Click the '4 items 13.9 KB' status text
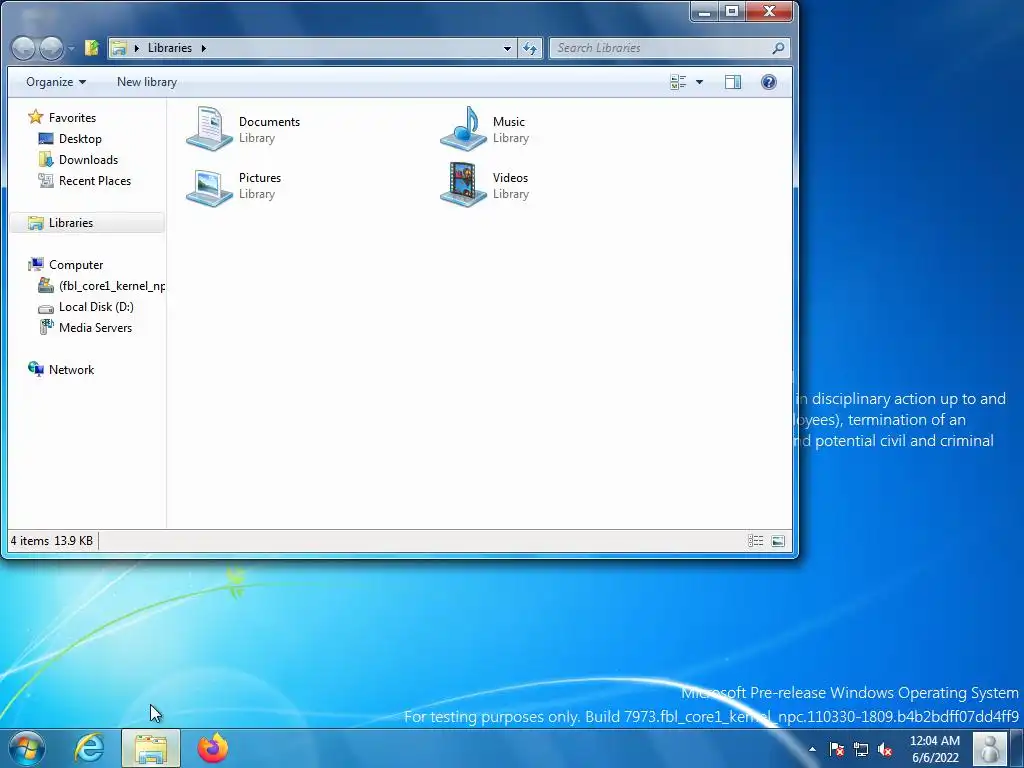The image size is (1024, 768). pyautogui.click(x=52, y=541)
